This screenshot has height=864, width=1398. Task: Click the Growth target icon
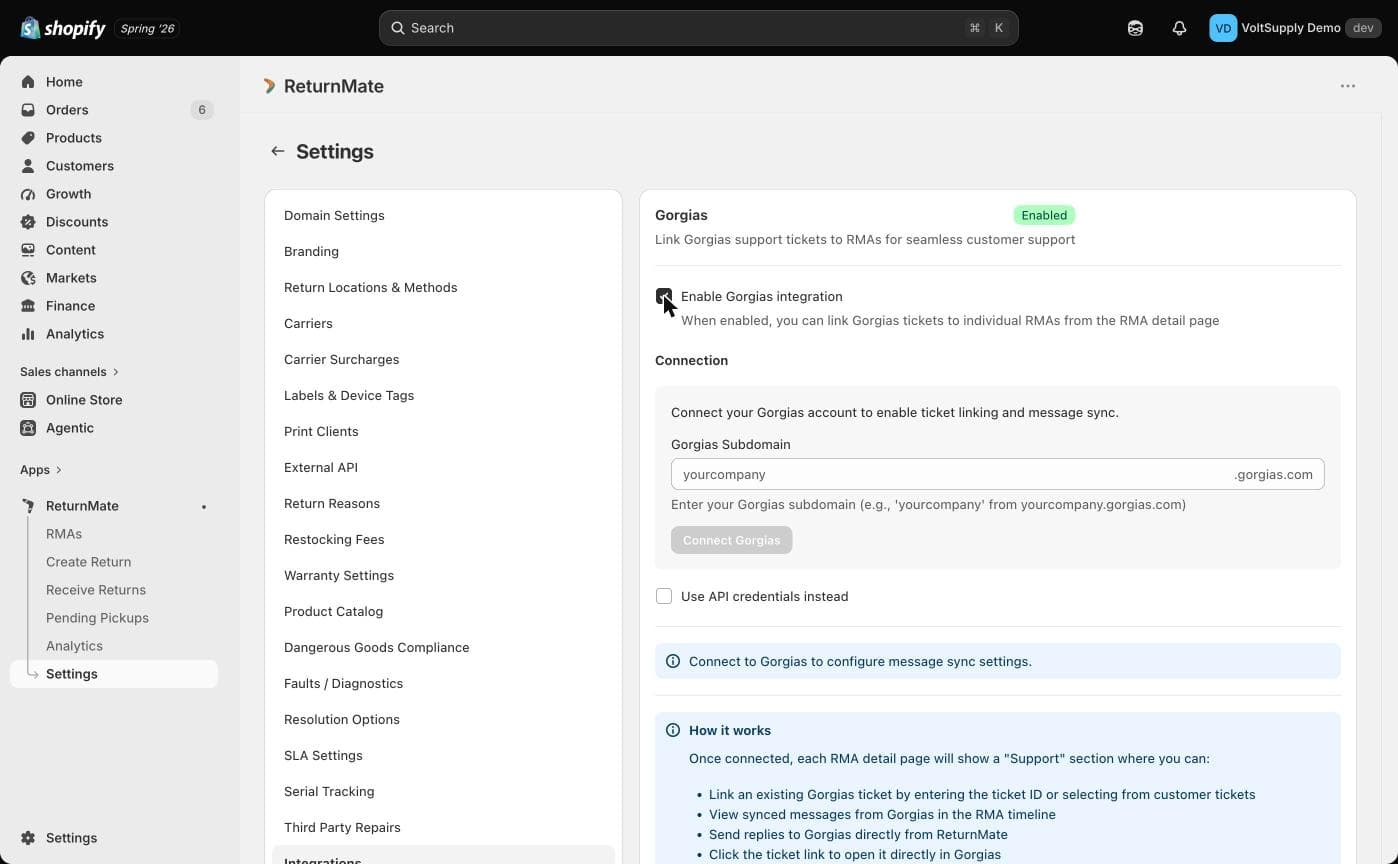pos(28,194)
